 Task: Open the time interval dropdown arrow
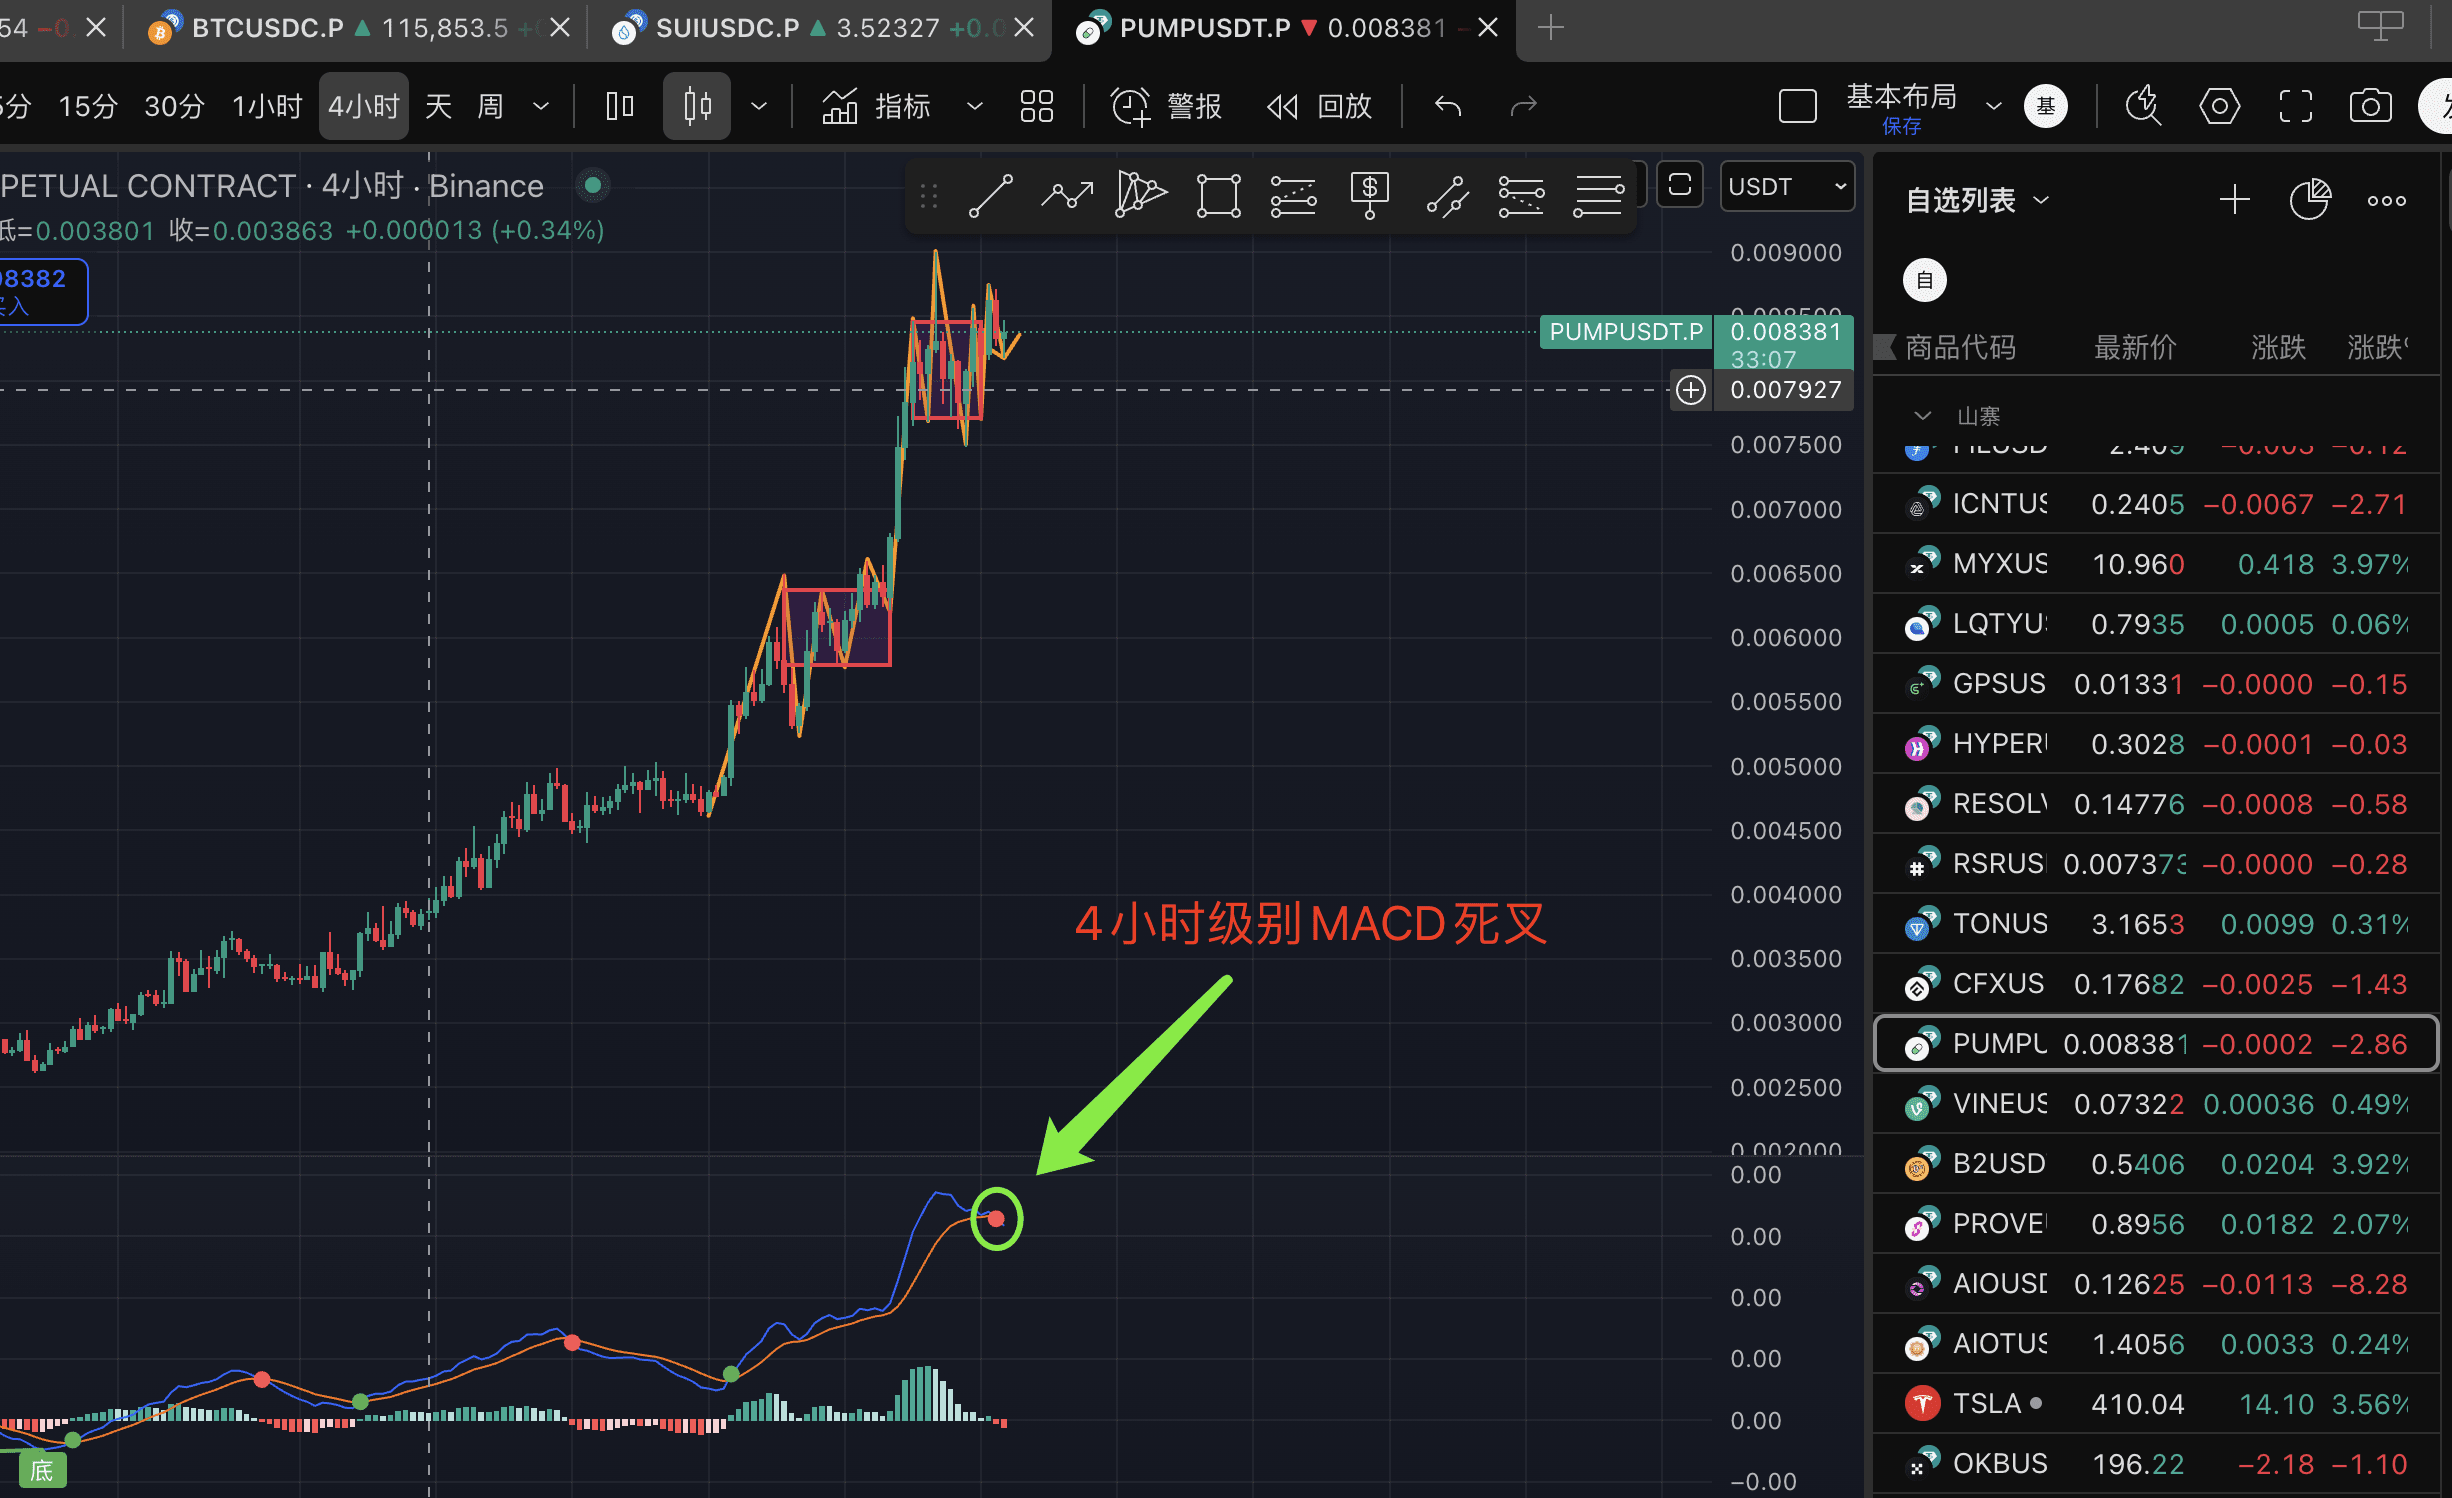point(541,106)
